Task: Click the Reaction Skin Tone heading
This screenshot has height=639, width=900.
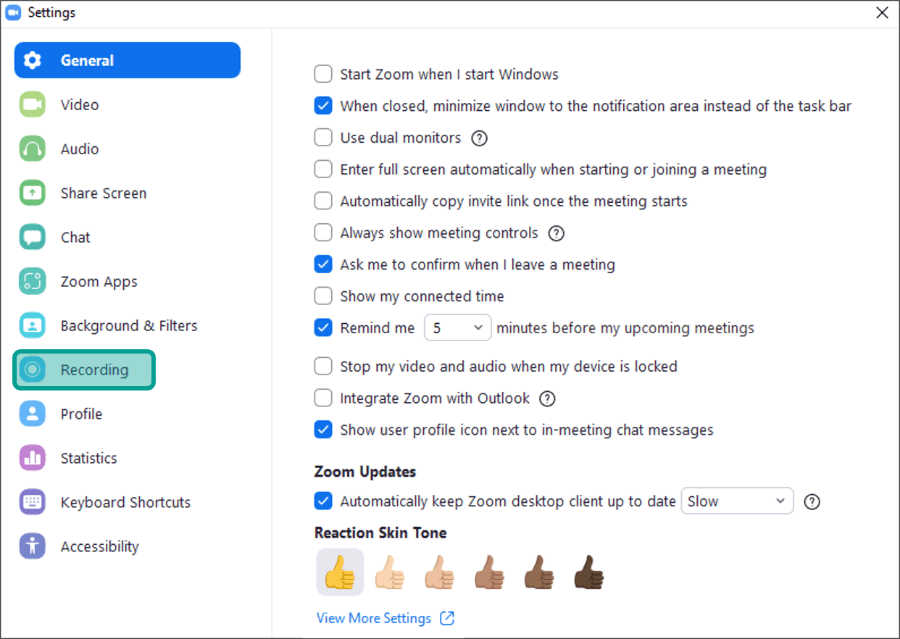Action: click(381, 533)
